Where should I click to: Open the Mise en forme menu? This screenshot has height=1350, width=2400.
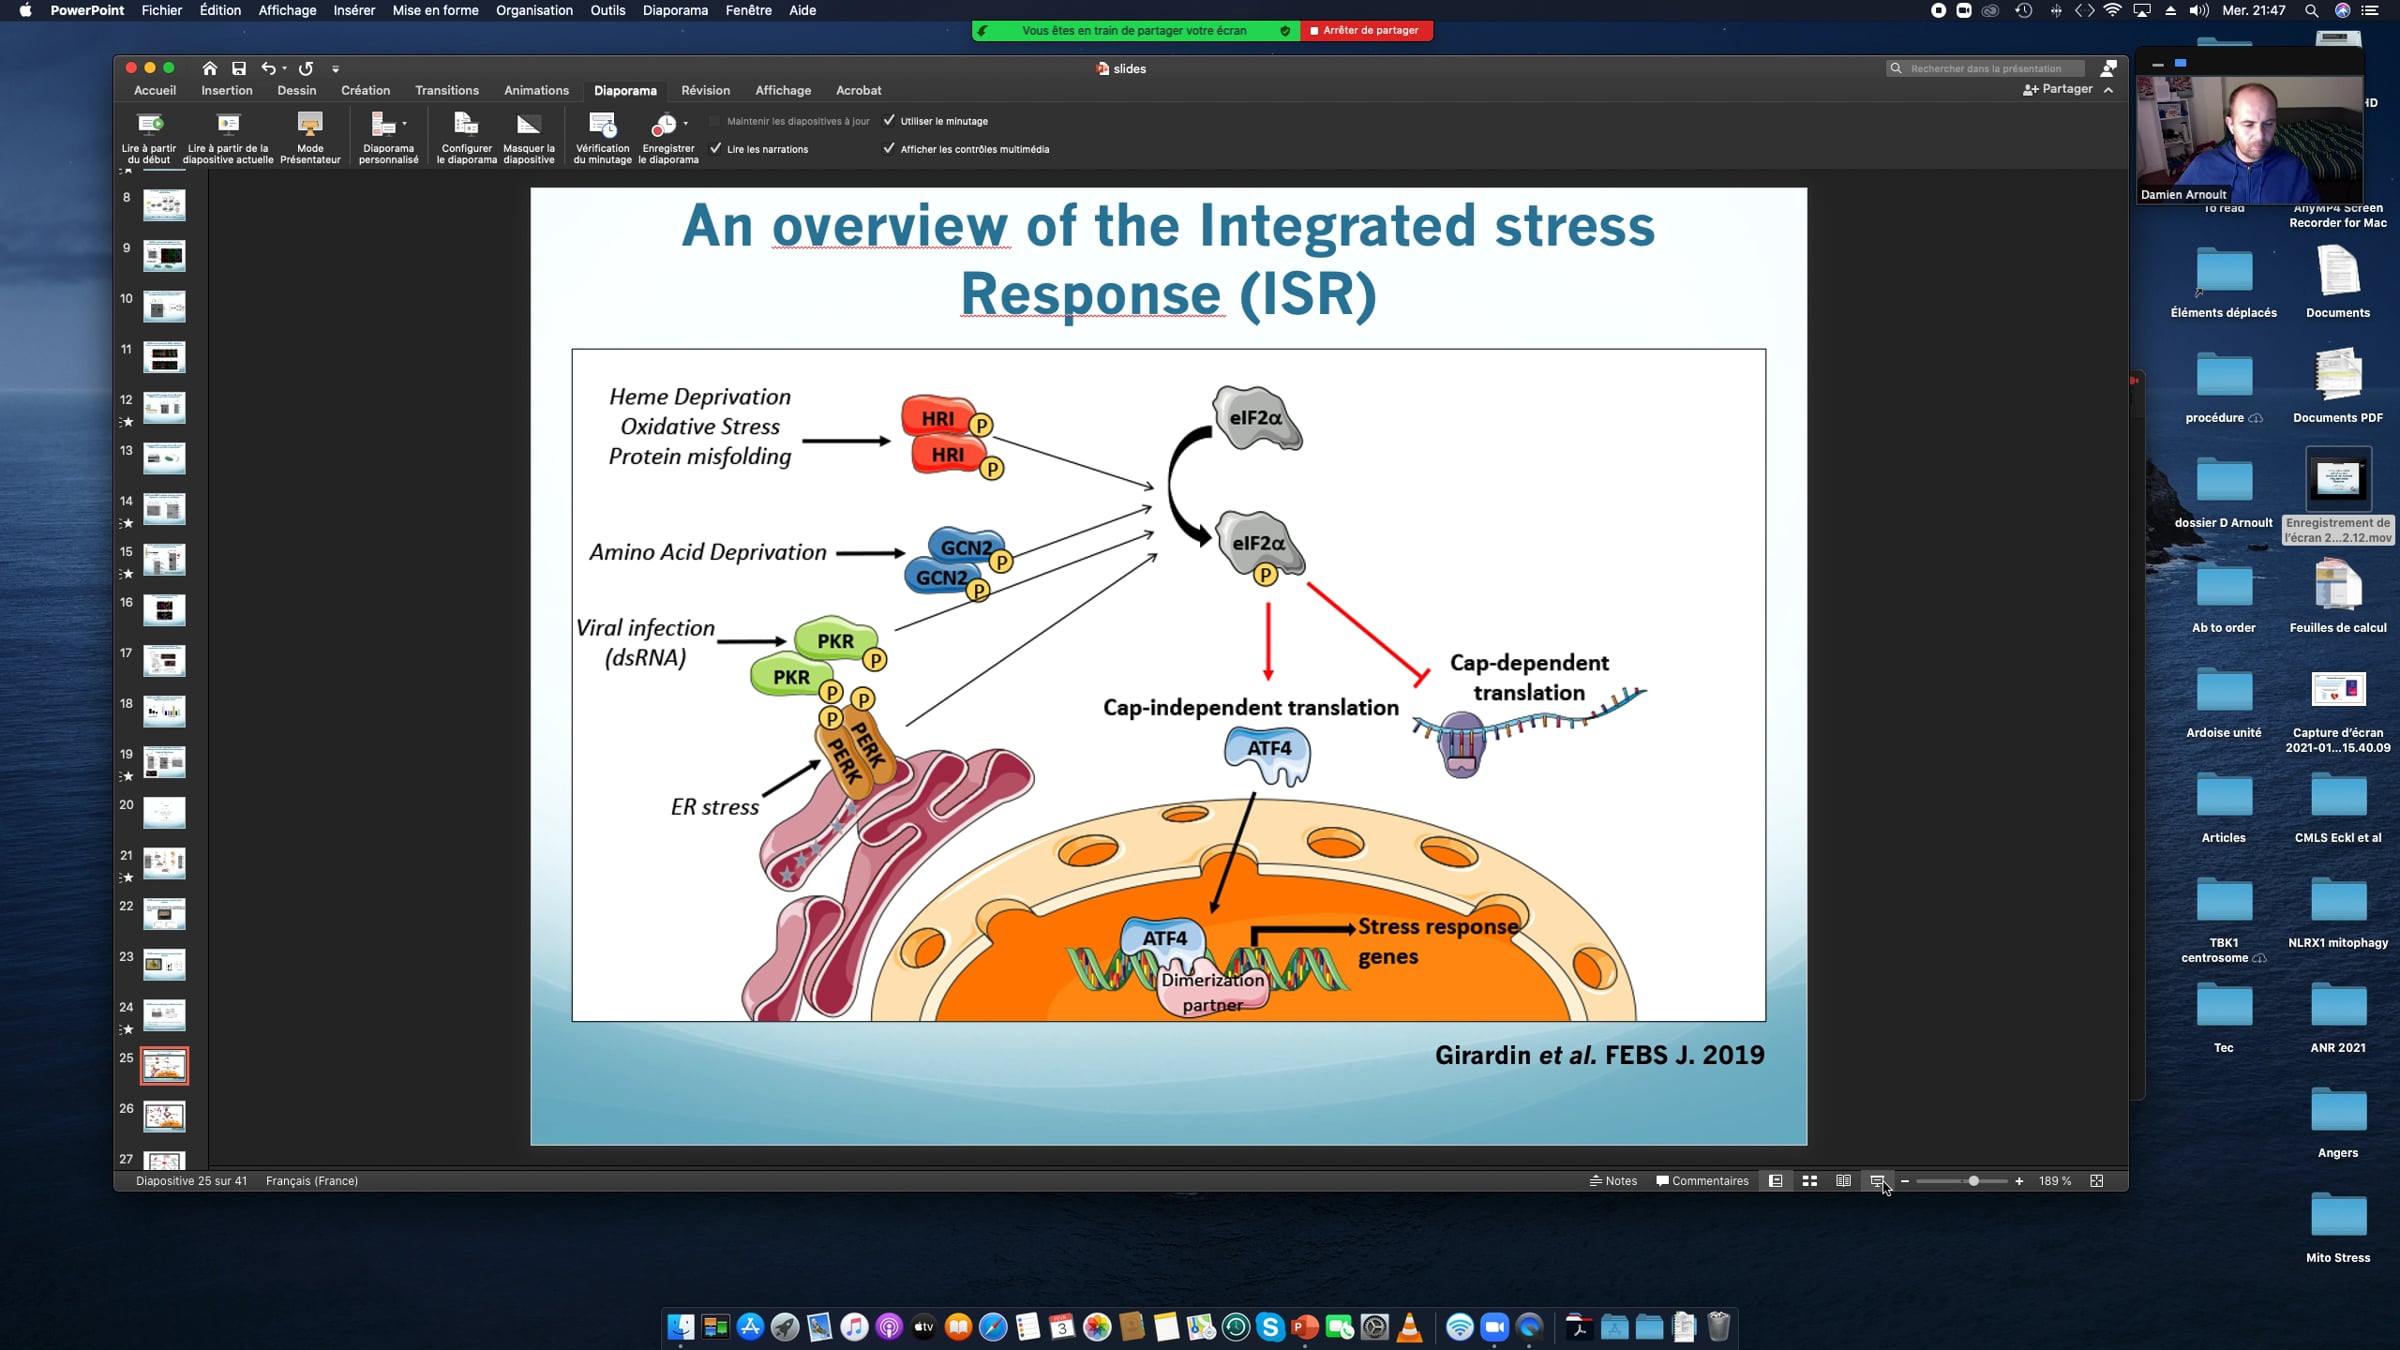pyautogui.click(x=435, y=10)
